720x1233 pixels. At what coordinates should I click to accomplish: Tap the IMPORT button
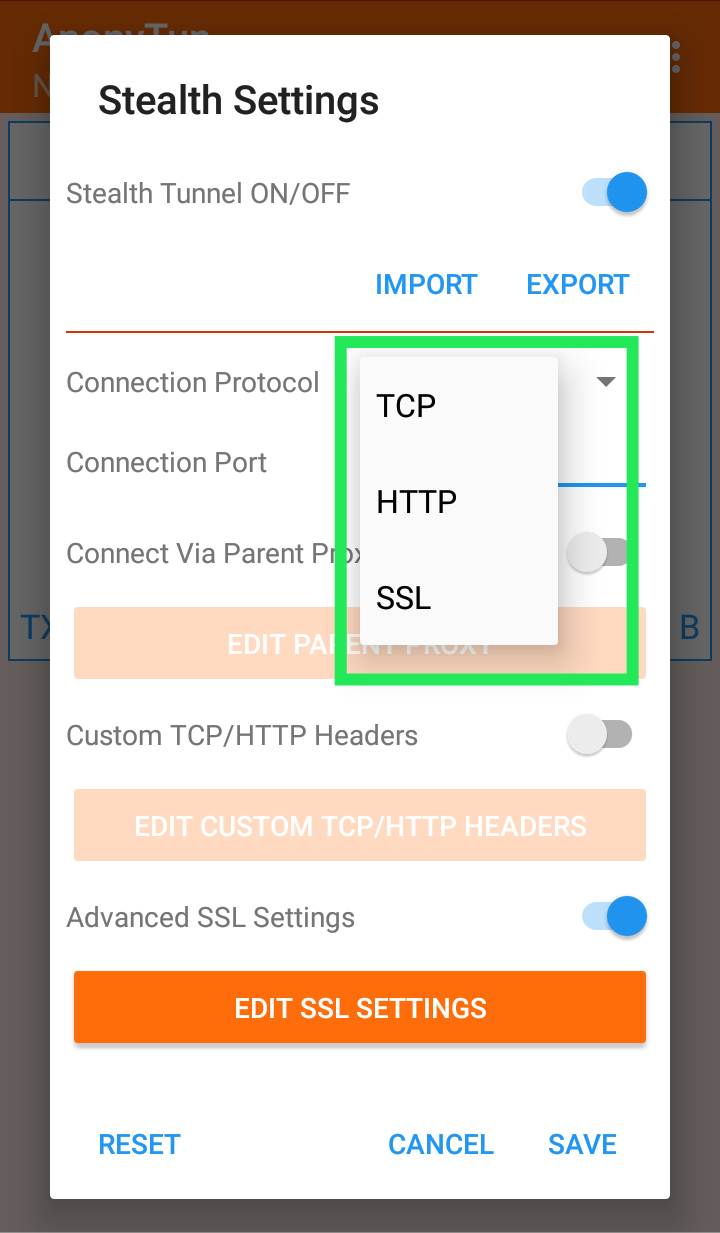click(426, 284)
